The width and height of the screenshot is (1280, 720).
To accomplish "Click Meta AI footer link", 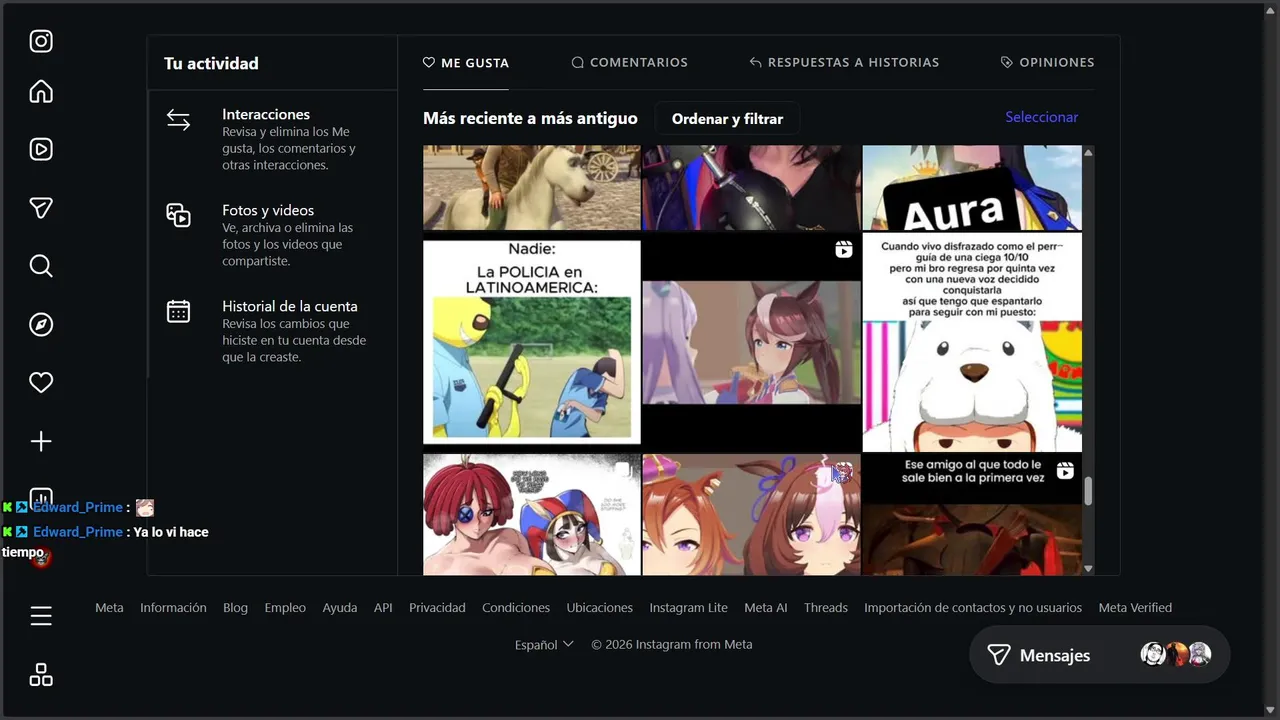I will [x=766, y=607].
